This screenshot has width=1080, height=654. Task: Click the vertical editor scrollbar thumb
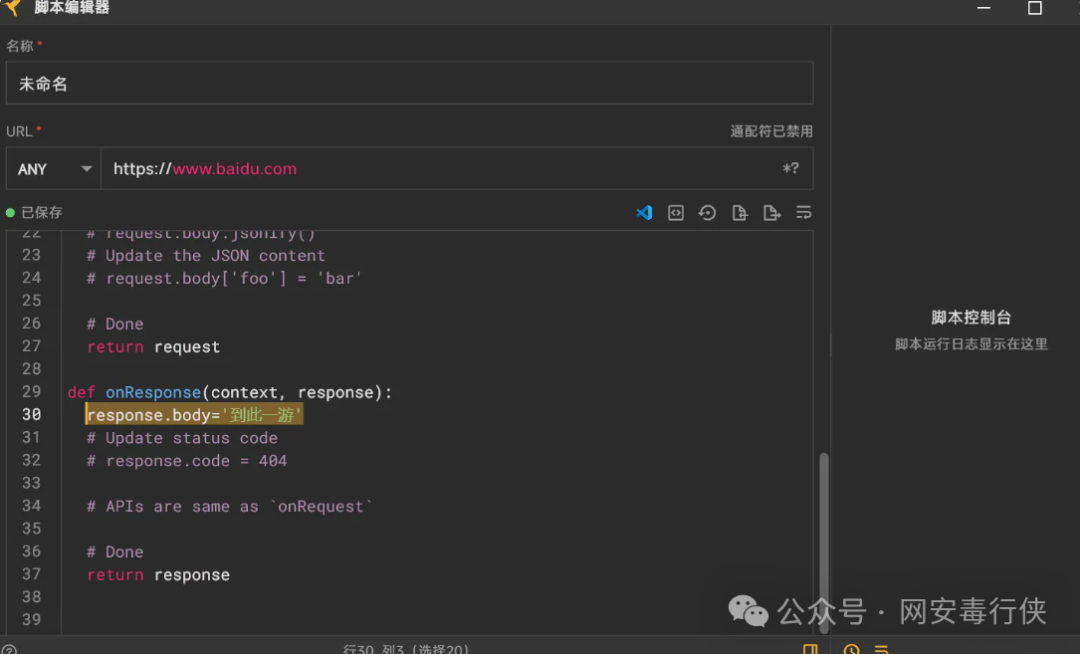click(x=823, y=543)
